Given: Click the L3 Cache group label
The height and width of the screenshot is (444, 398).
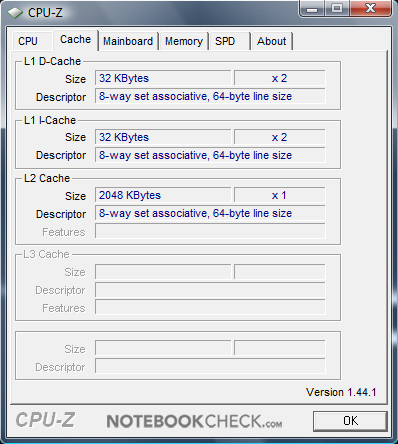Looking at the screenshot, I should [x=46, y=254].
